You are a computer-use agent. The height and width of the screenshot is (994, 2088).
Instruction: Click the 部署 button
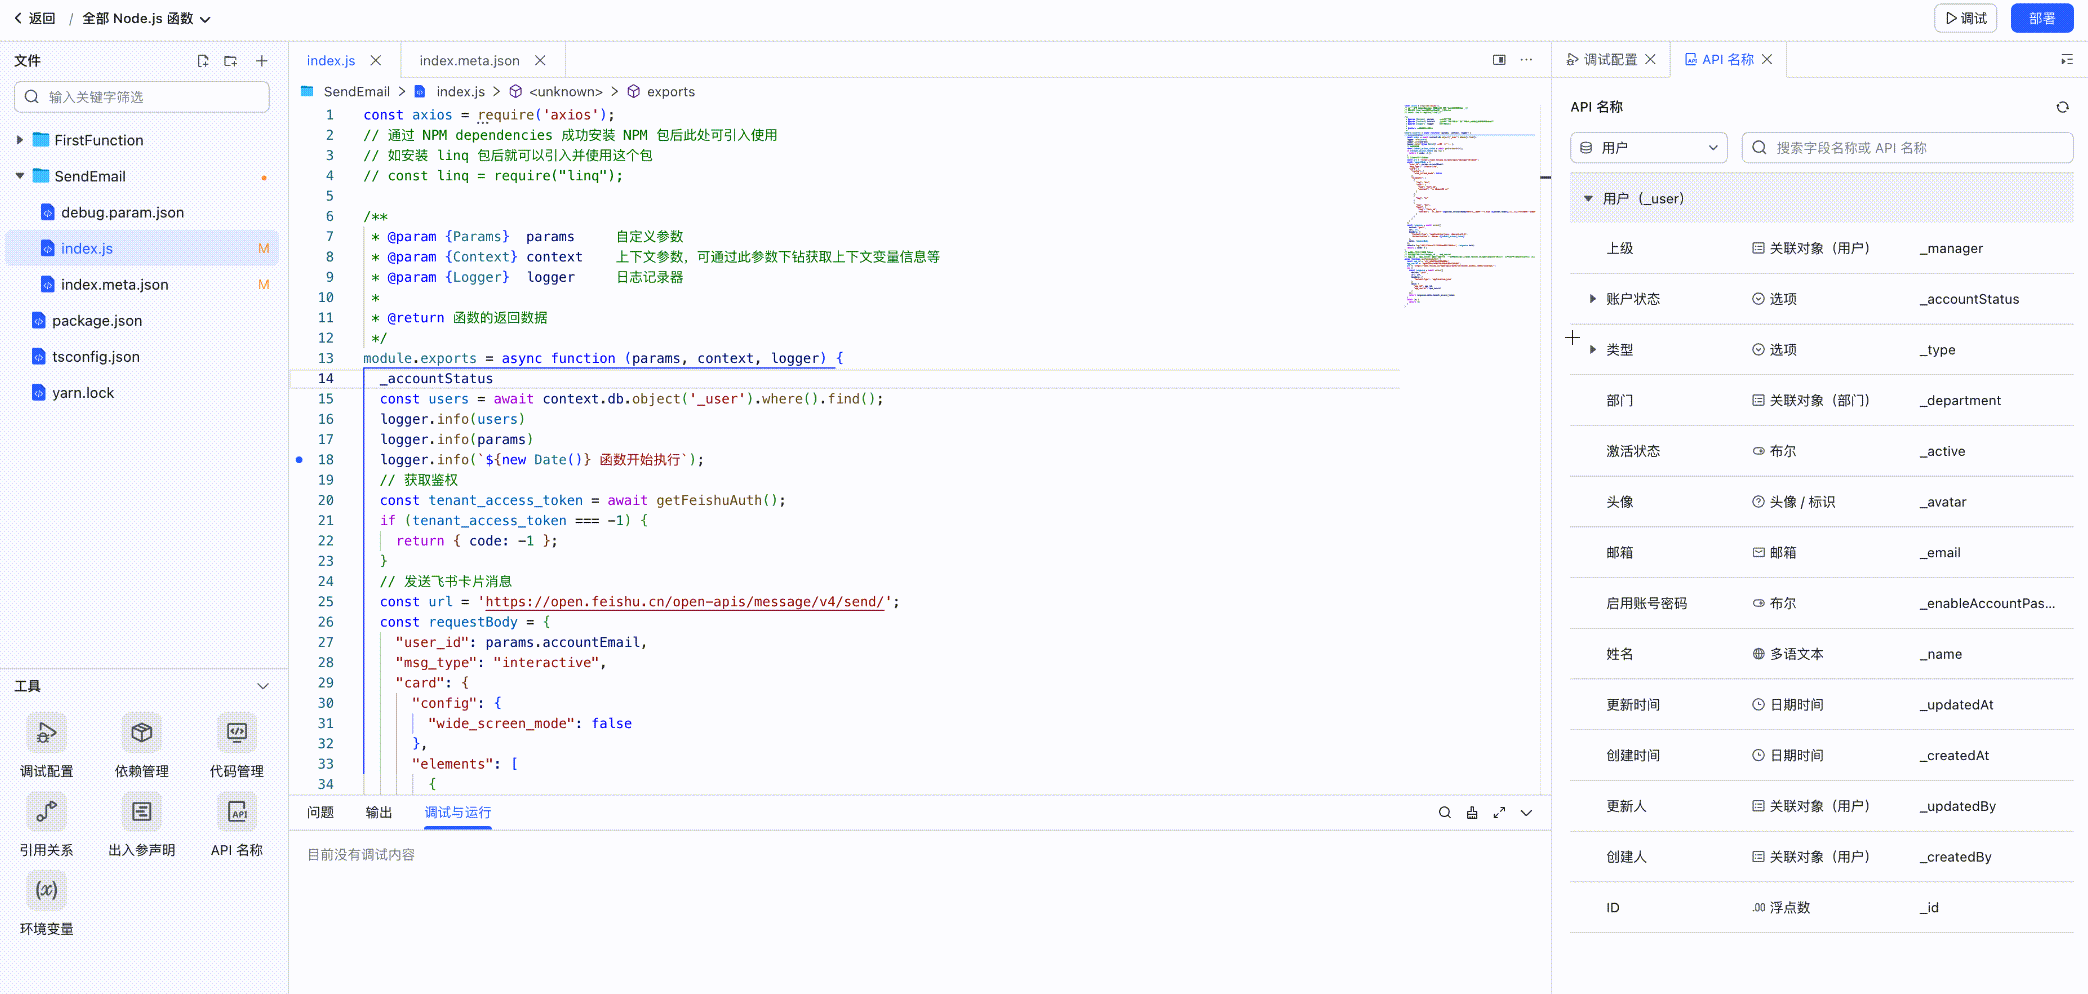coord(2042,18)
